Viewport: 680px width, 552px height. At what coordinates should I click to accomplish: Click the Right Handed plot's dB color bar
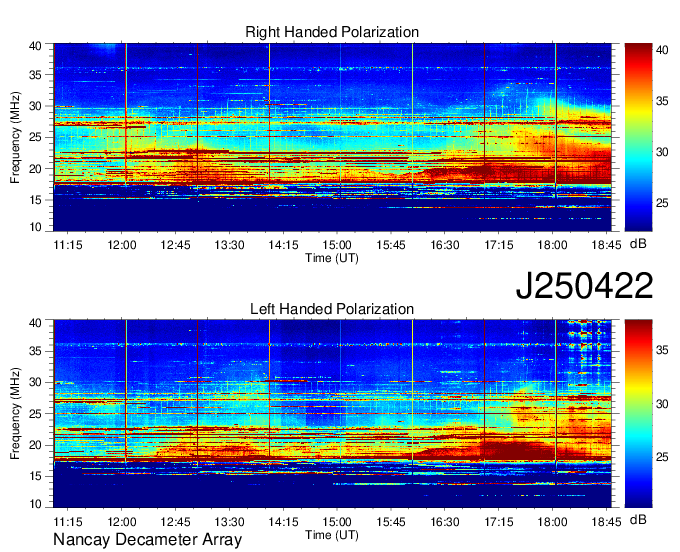point(638,137)
